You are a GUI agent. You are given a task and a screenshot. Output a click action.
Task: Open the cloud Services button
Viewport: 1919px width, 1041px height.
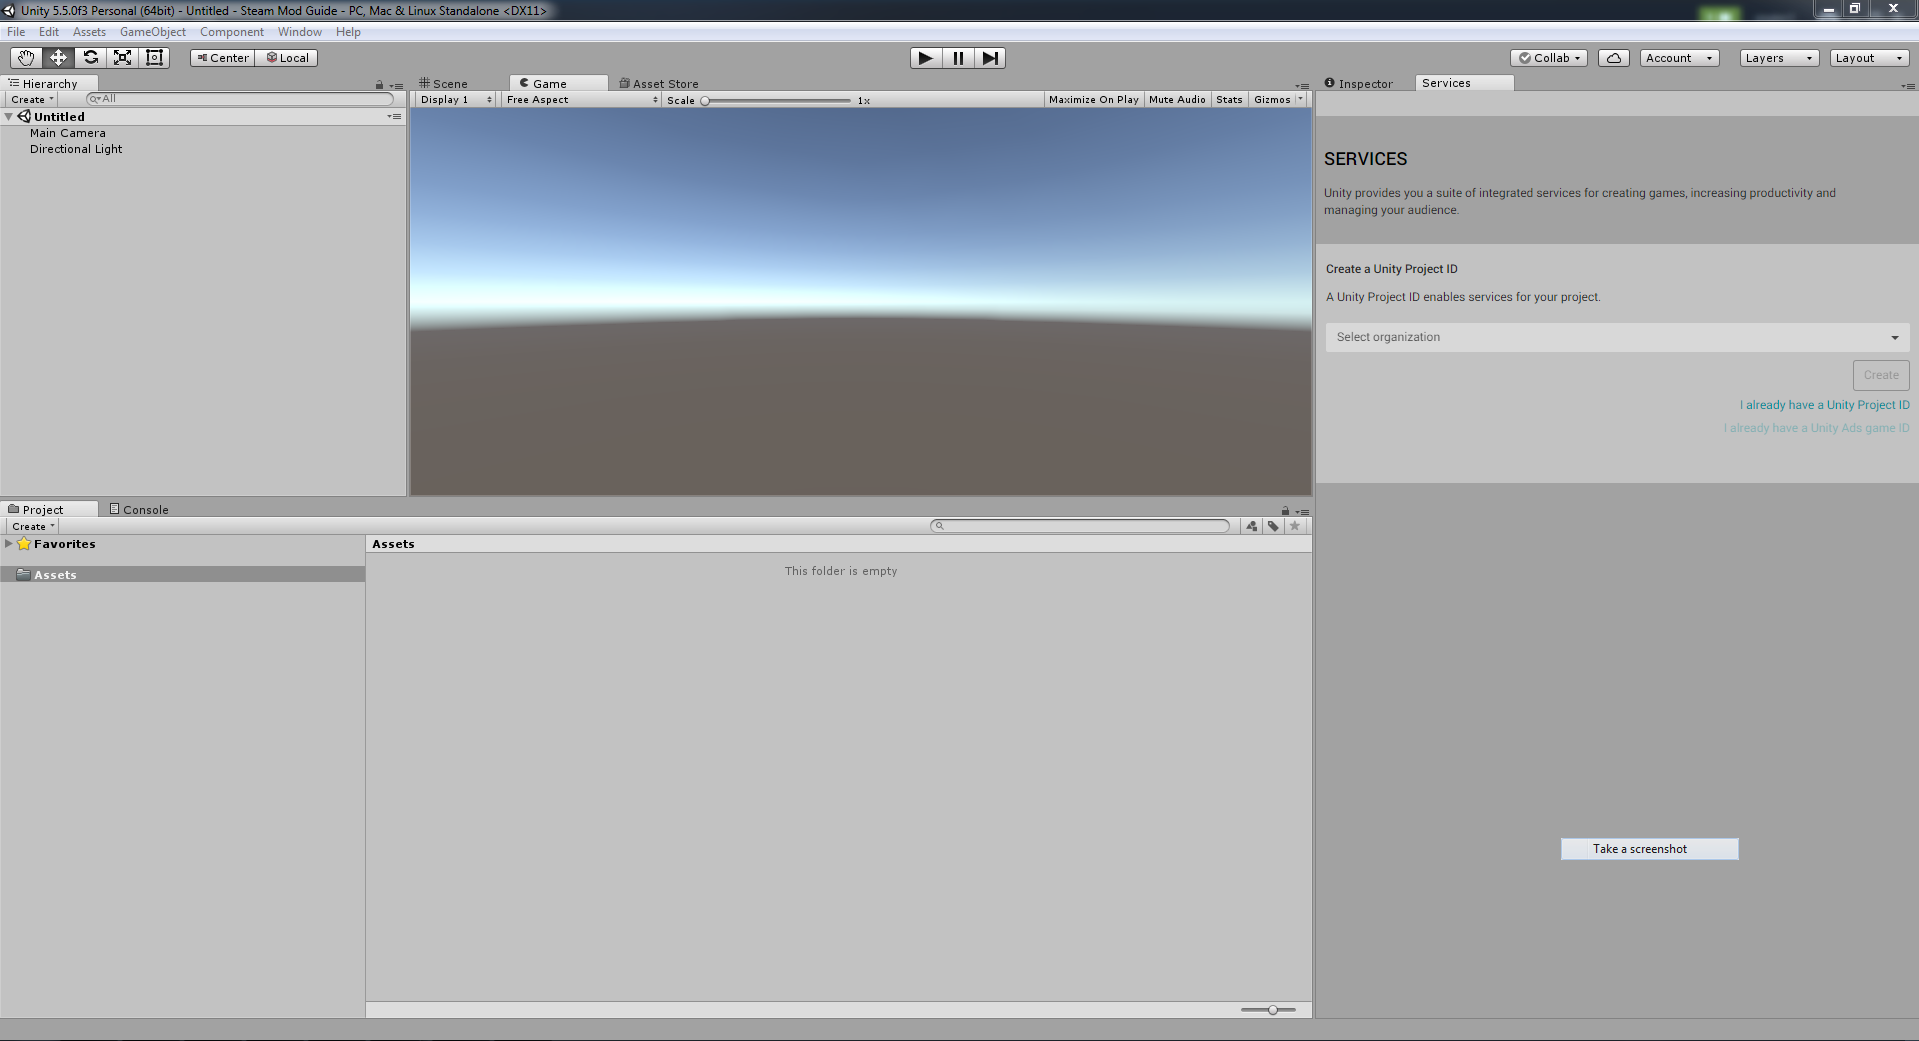tap(1614, 58)
